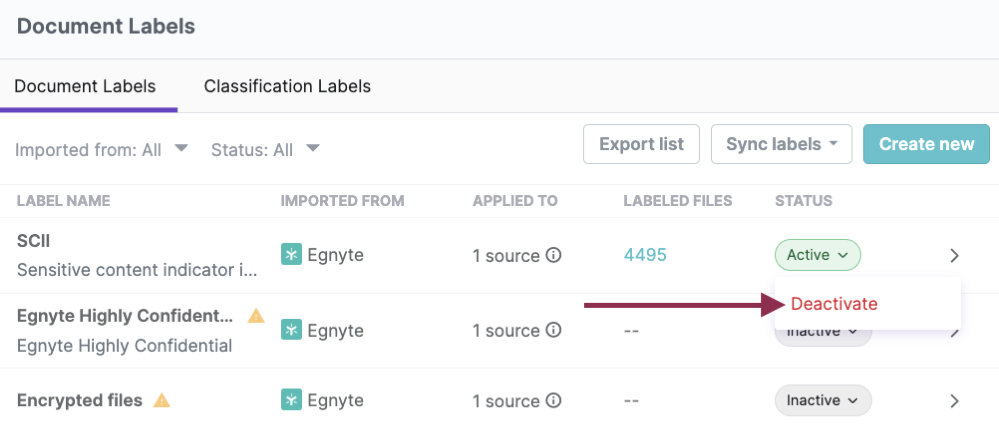Choose Deactivate from the status menu
The image size is (999, 432).
834,303
